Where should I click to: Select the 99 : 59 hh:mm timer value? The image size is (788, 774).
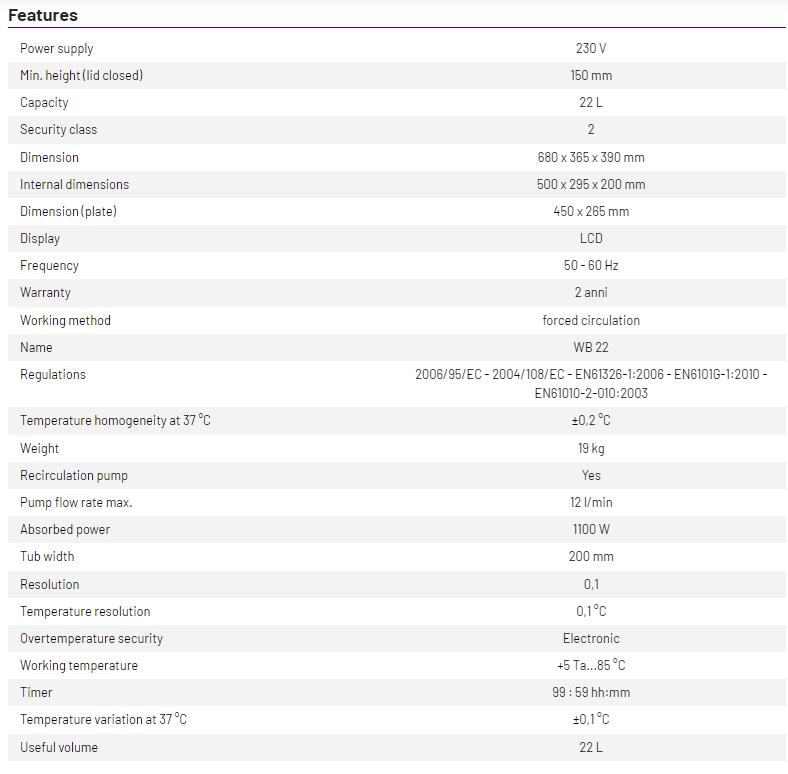591,693
